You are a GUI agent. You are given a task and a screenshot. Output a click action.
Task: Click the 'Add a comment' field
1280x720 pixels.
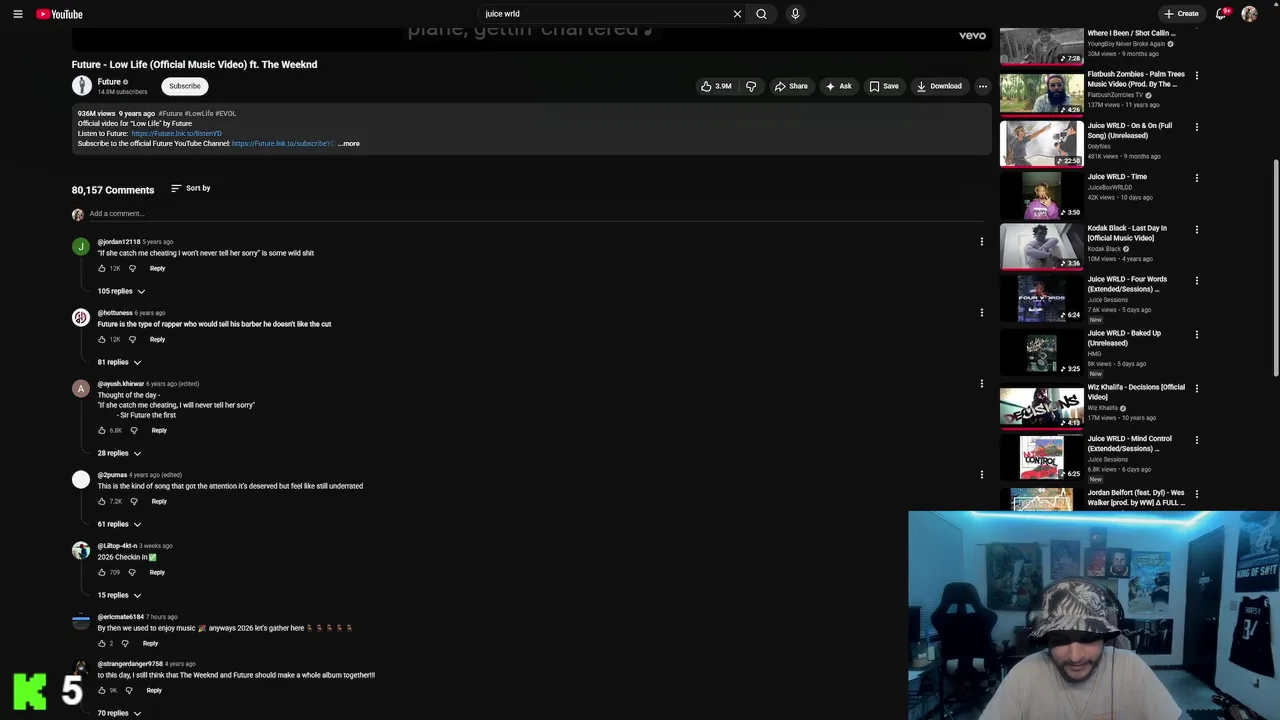pos(535,214)
